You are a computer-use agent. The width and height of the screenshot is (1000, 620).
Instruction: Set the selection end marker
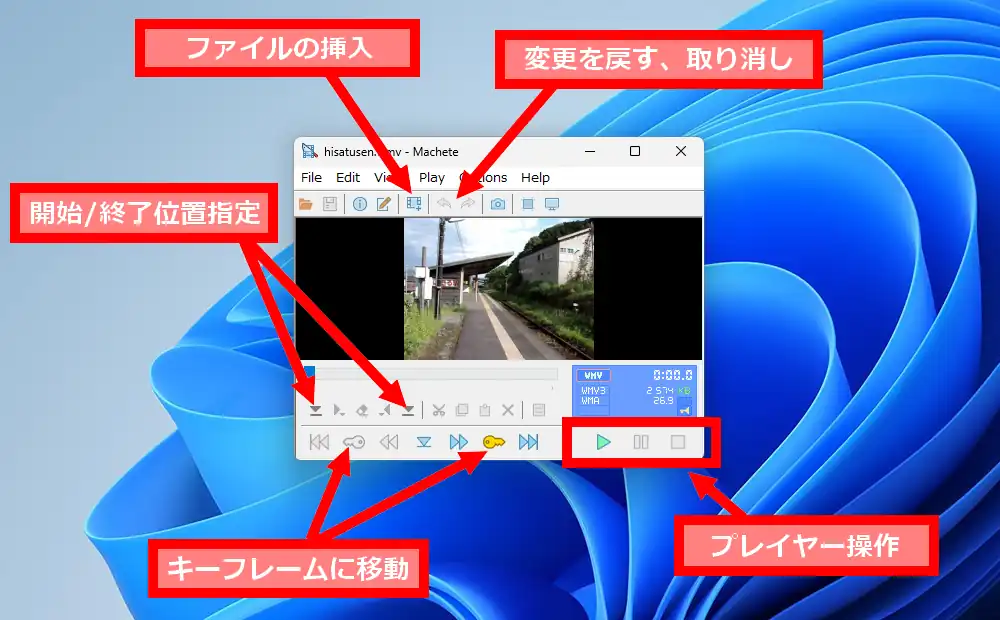click(408, 410)
